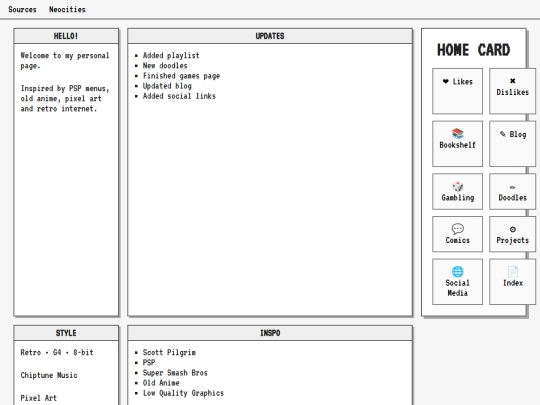The width and height of the screenshot is (540, 405).
Task: Click the HOME CARD heading
Action: point(474,50)
